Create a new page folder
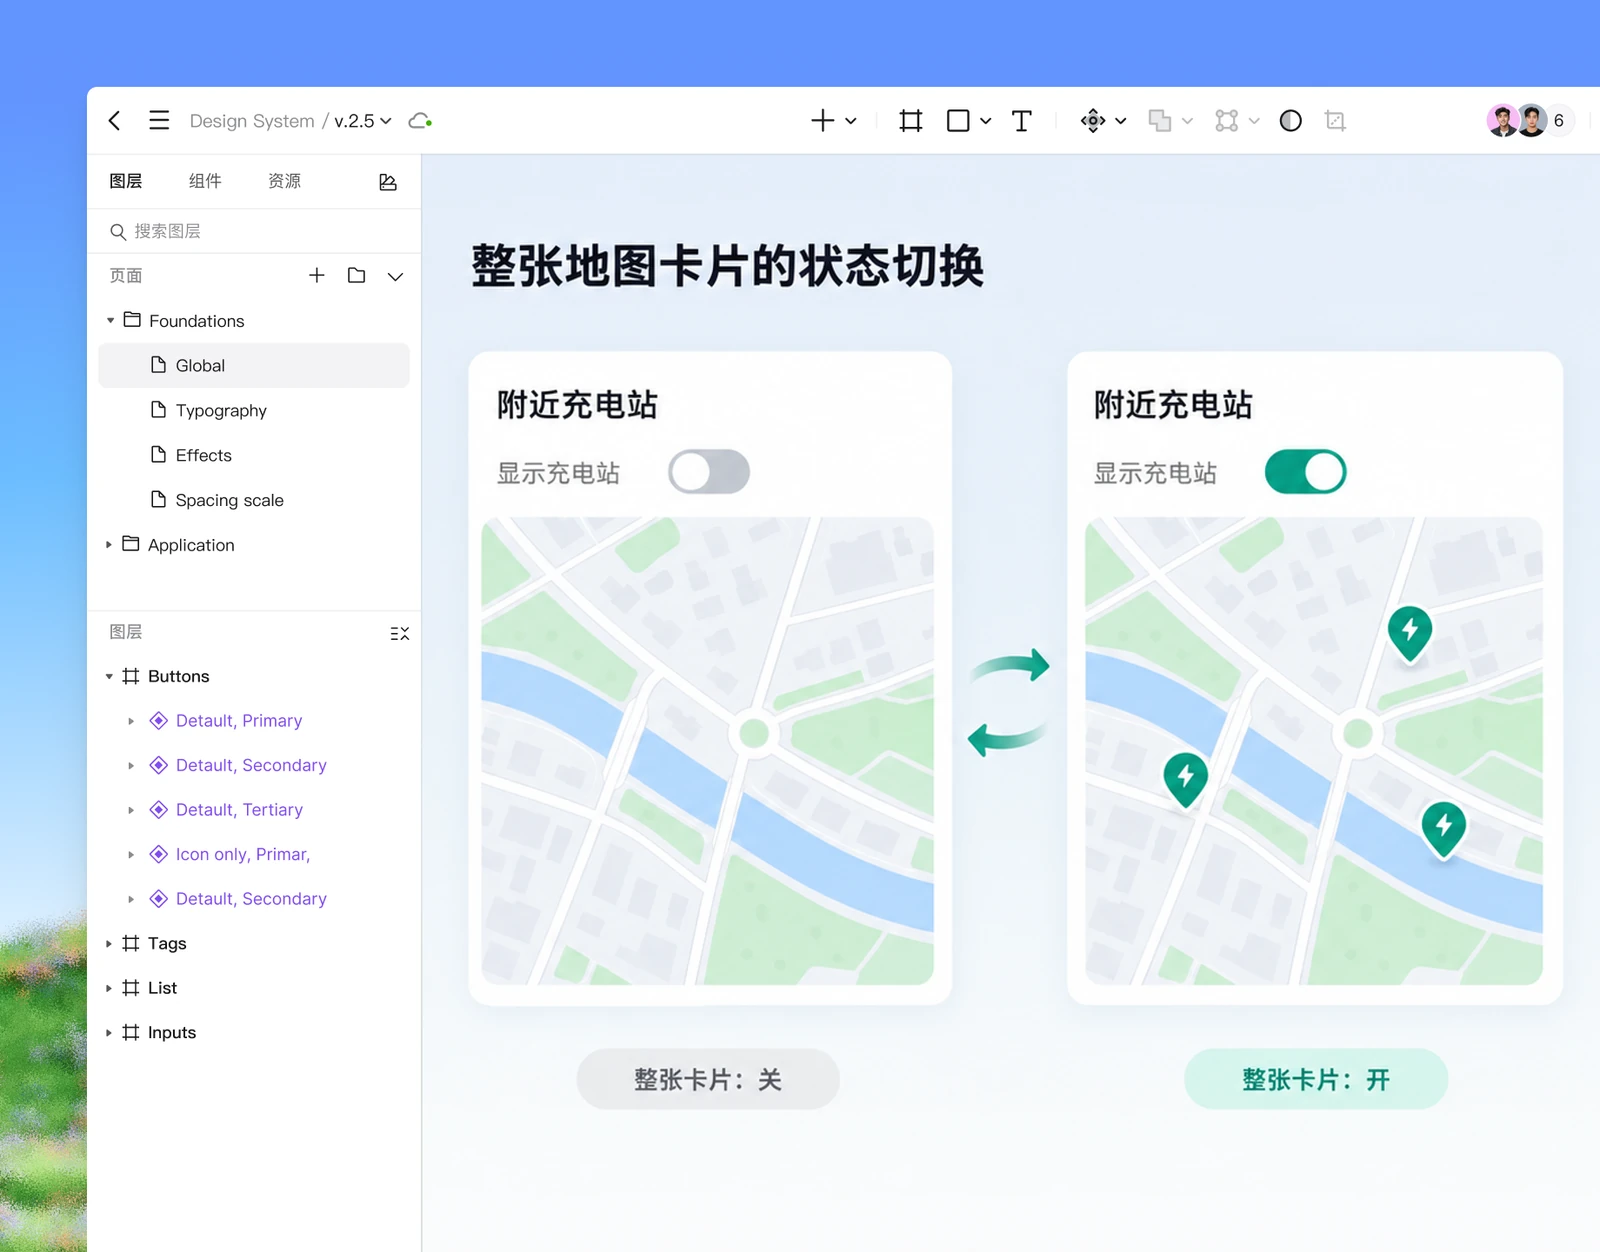The image size is (1600, 1252). (356, 275)
